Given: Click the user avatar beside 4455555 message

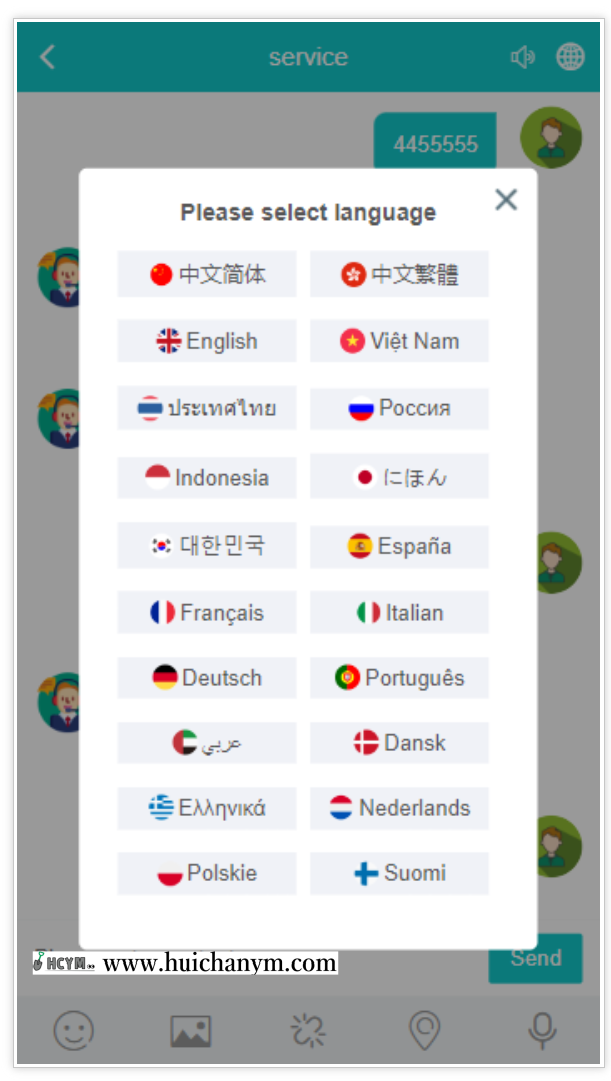Looking at the screenshot, I should [x=551, y=137].
